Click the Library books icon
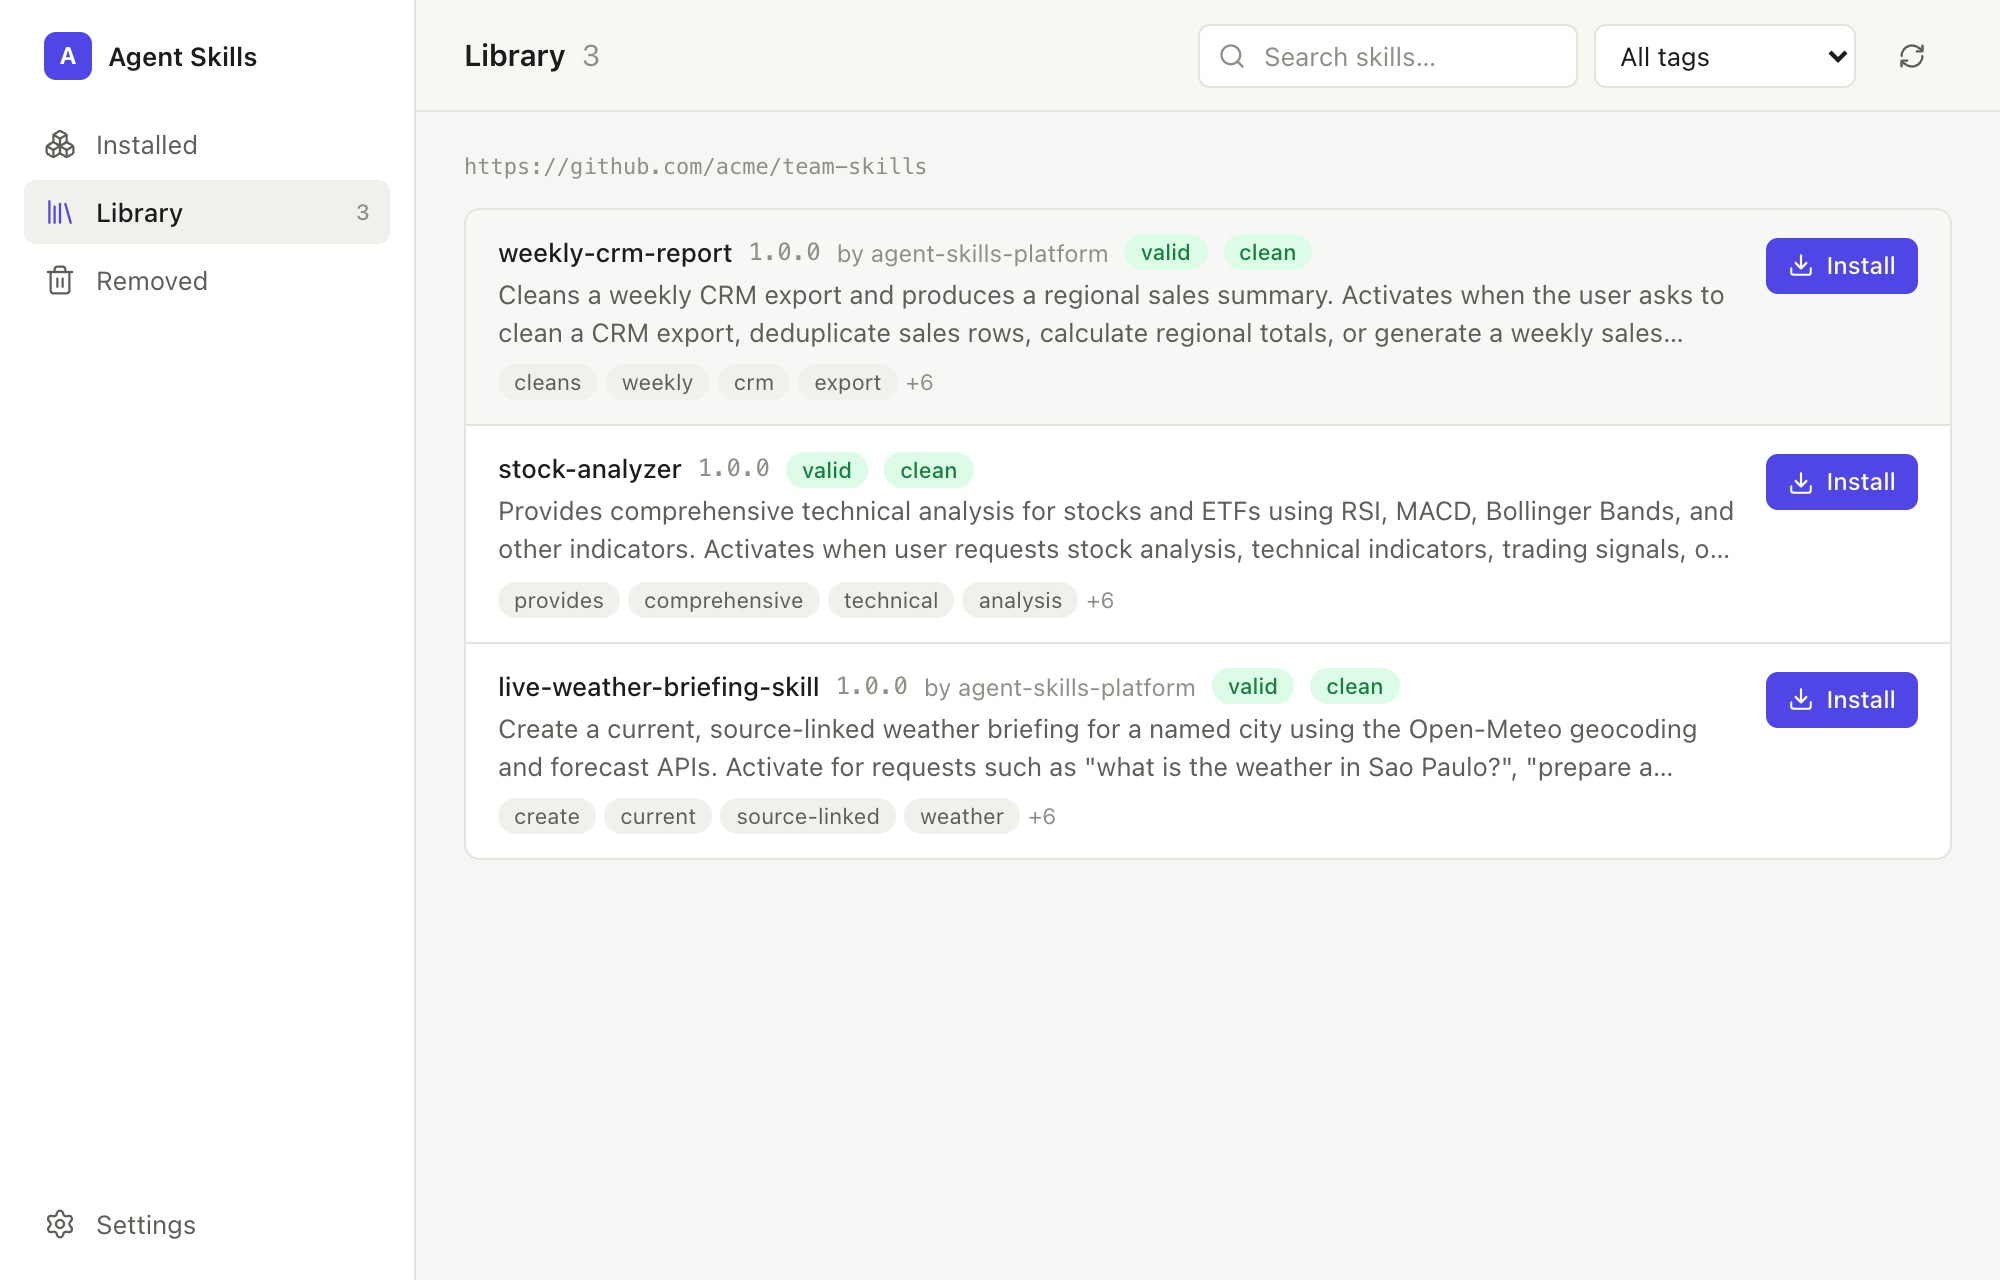The width and height of the screenshot is (2000, 1280). (x=60, y=212)
